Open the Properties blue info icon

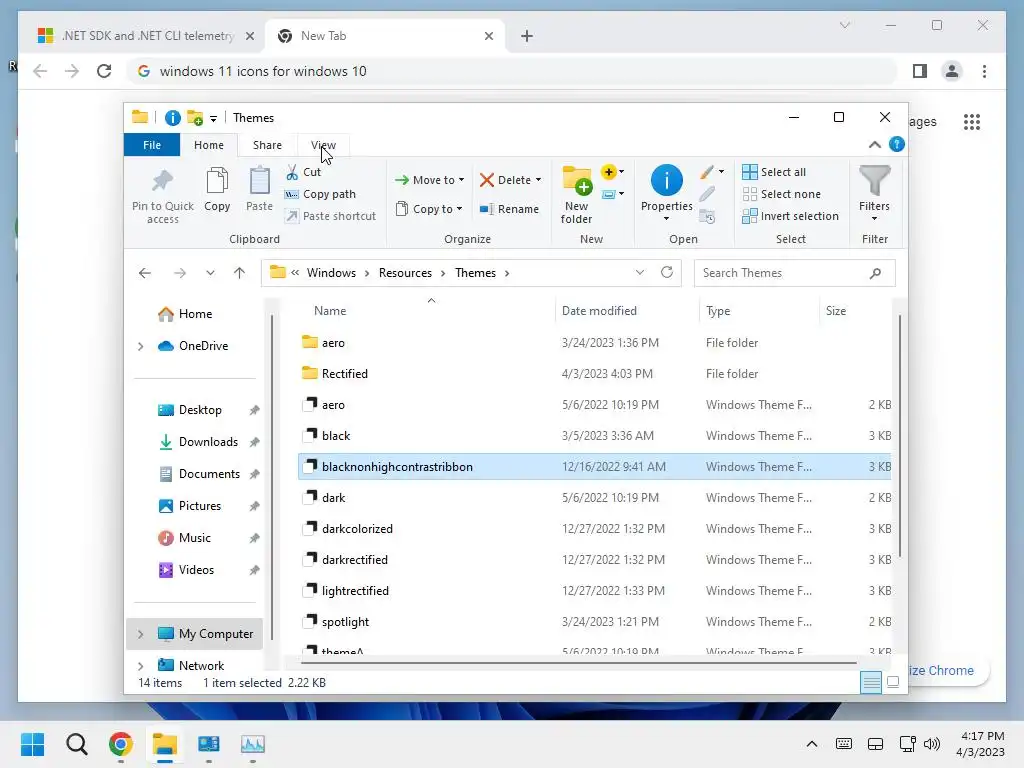[667, 180]
